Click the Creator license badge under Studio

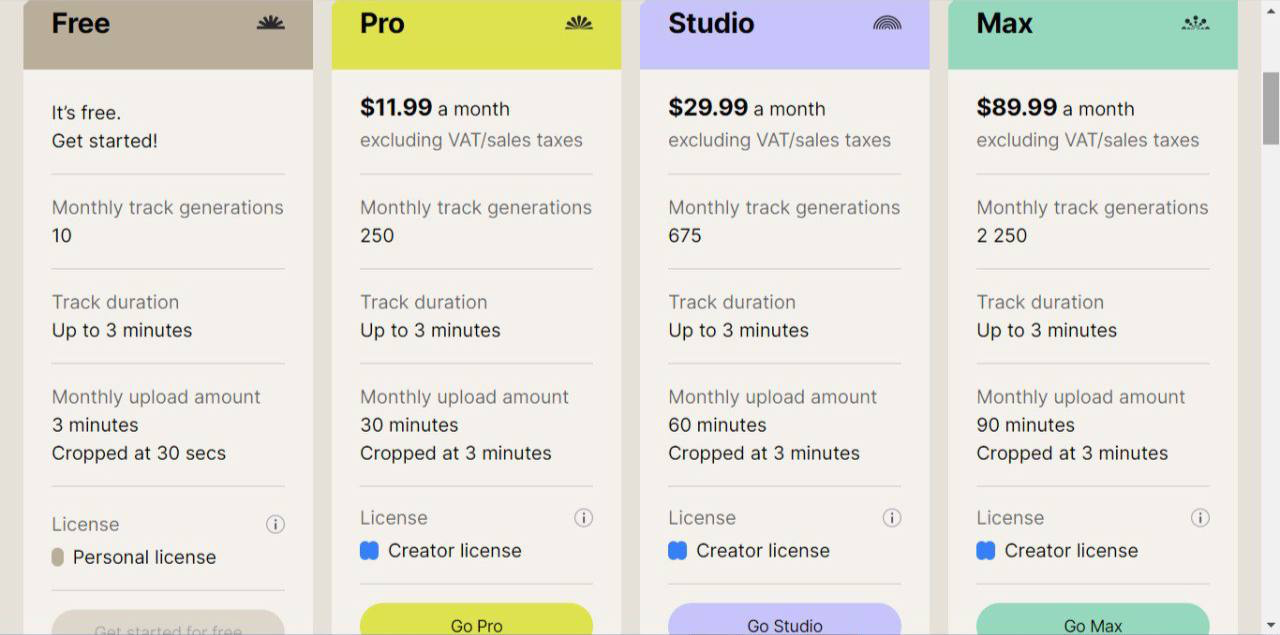(x=677, y=551)
